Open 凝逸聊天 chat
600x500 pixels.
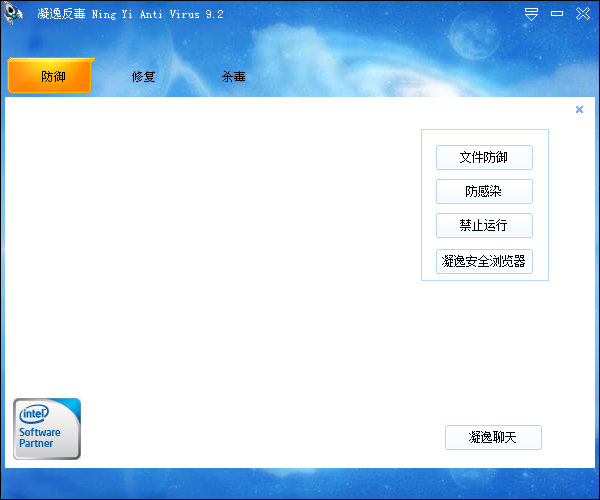493,437
